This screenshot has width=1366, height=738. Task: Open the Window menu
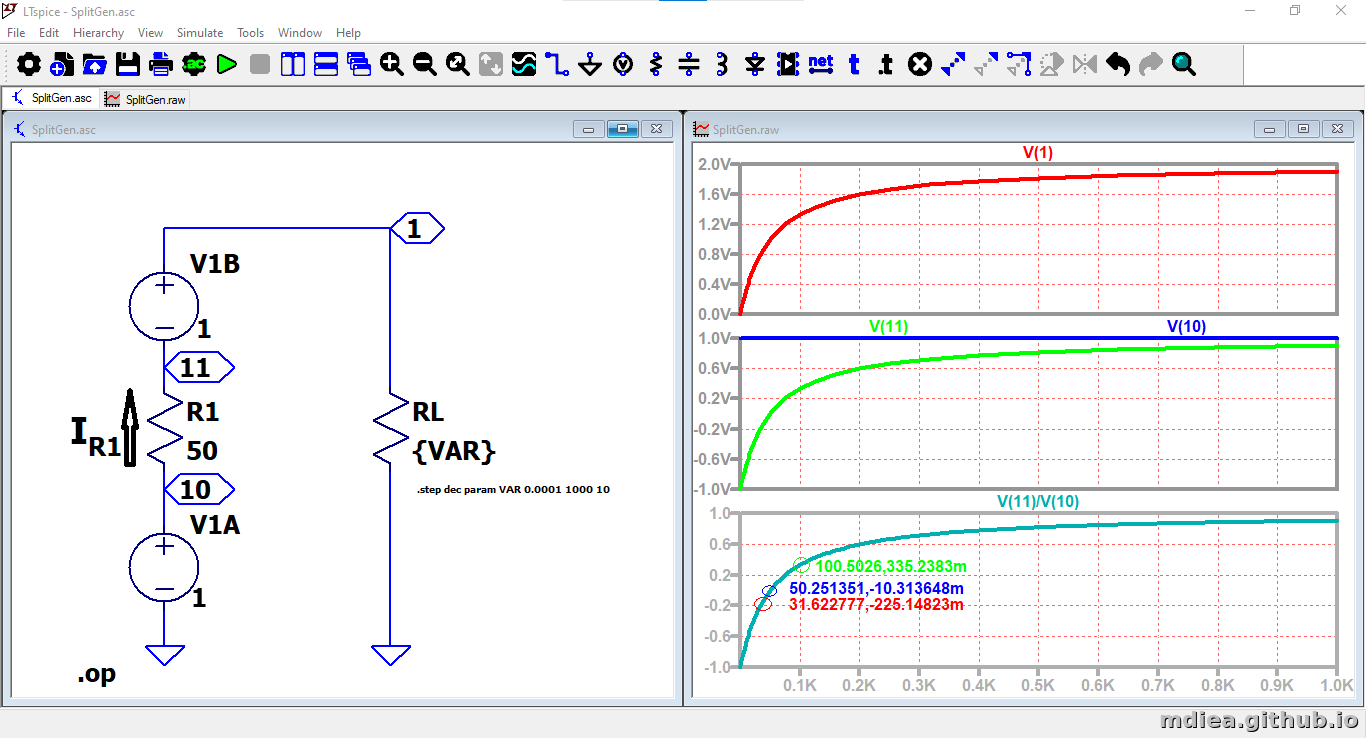click(300, 33)
